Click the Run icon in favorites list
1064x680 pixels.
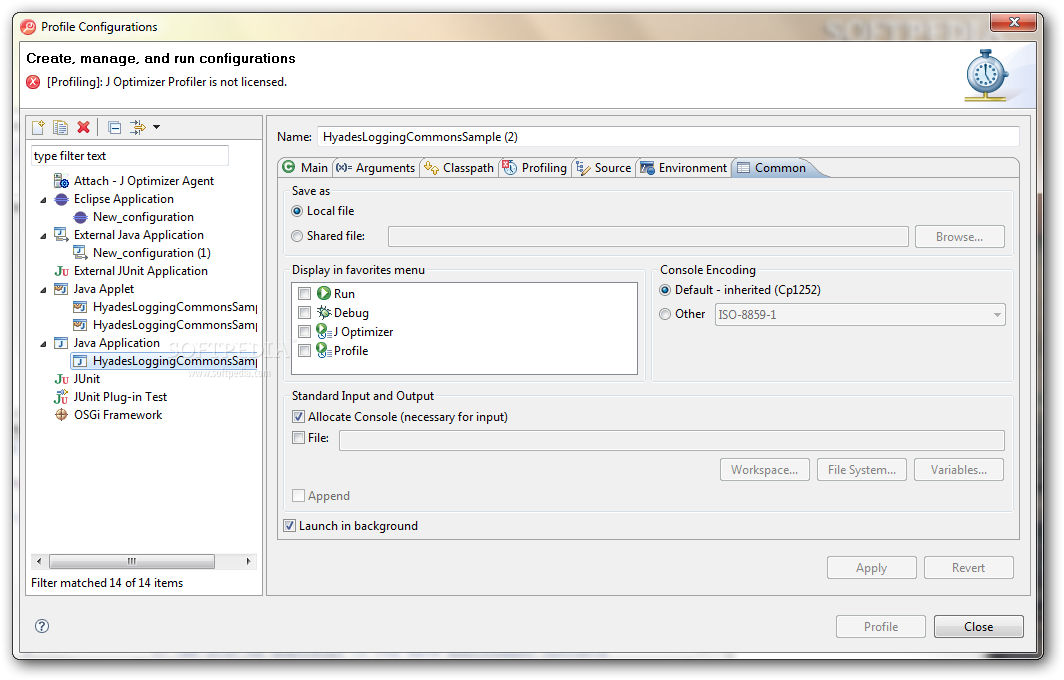(324, 294)
